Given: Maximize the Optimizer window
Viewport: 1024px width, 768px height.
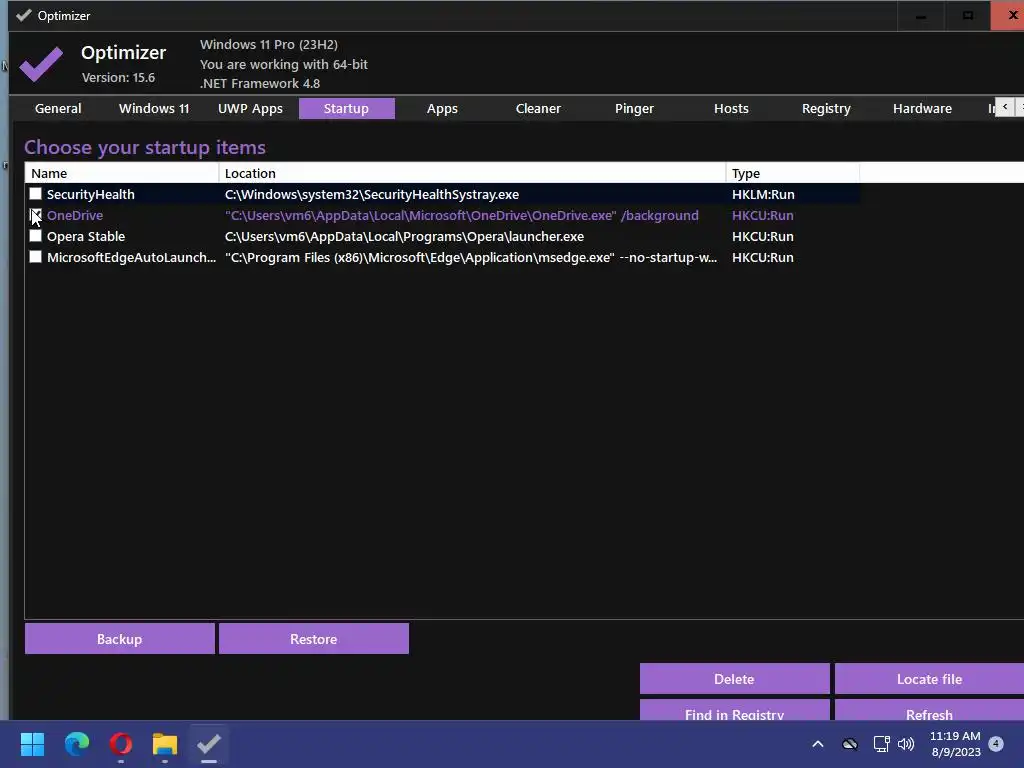Looking at the screenshot, I should tap(968, 16).
